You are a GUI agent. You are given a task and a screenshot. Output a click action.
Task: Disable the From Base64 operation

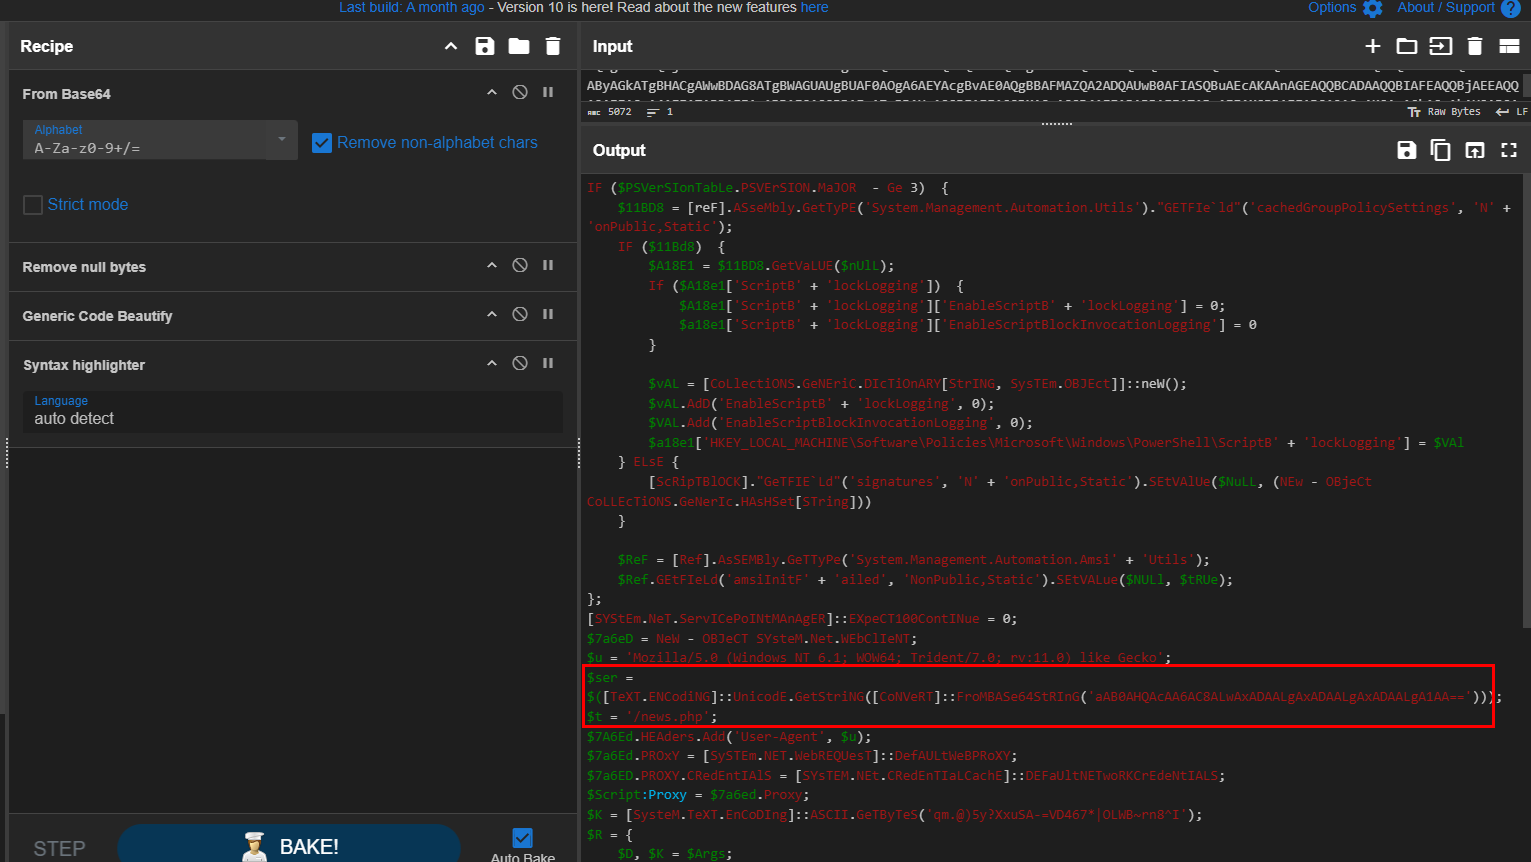point(520,92)
